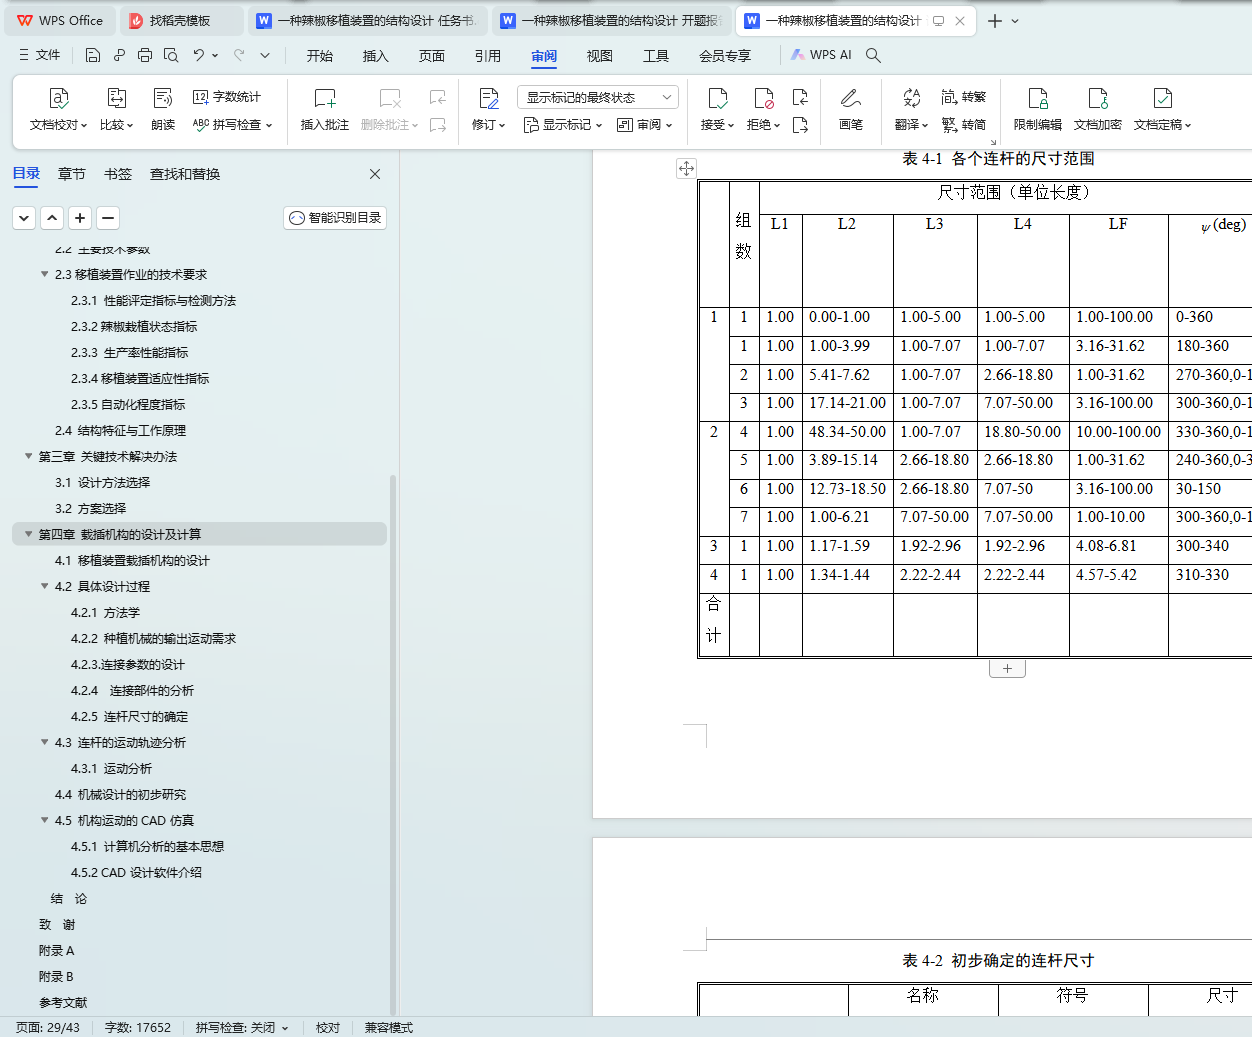Open Print Preview icon
The image size is (1252, 1037).
pyautogui.click(x=171, y=55)
